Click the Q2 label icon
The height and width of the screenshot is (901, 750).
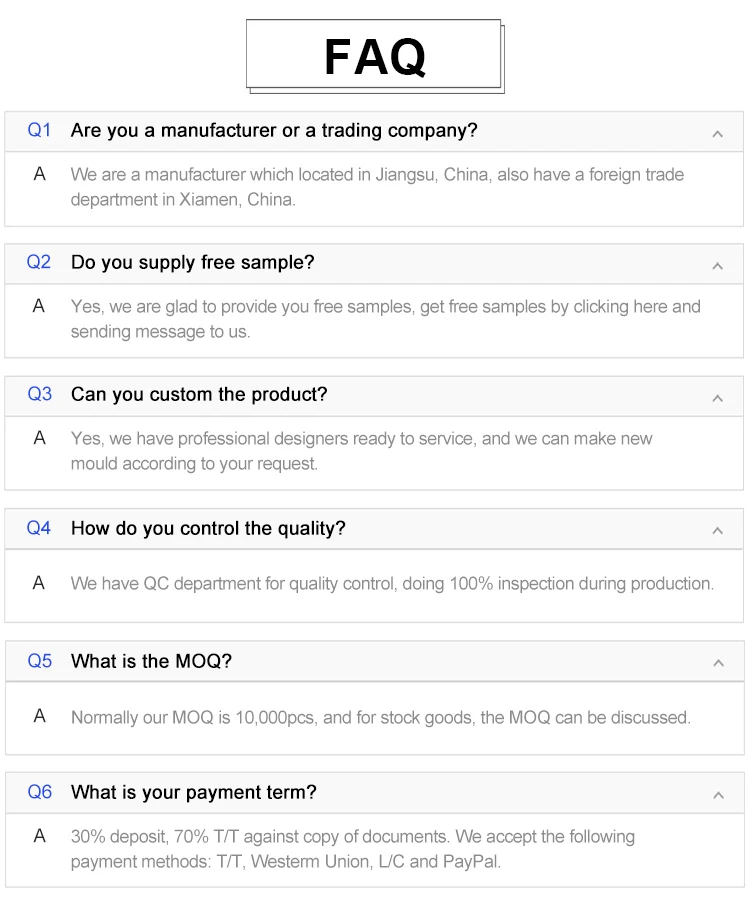(x=39, y=262)
